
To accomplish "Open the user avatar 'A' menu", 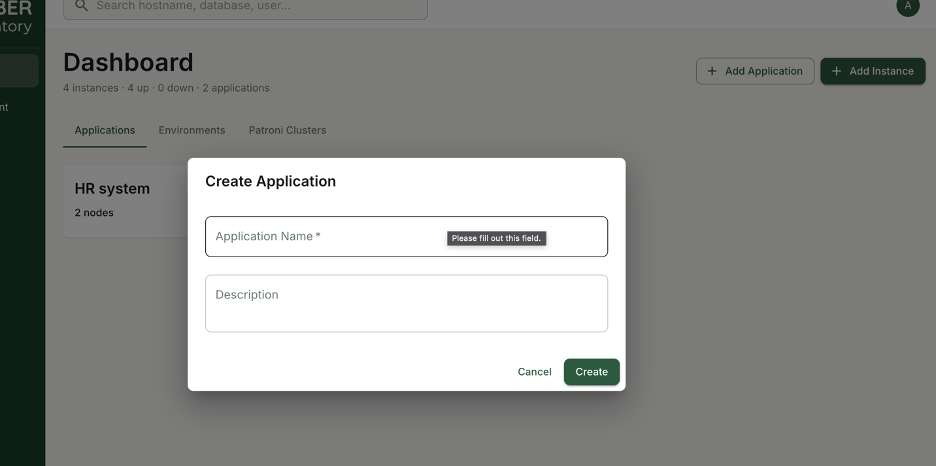I will (907, 6).
